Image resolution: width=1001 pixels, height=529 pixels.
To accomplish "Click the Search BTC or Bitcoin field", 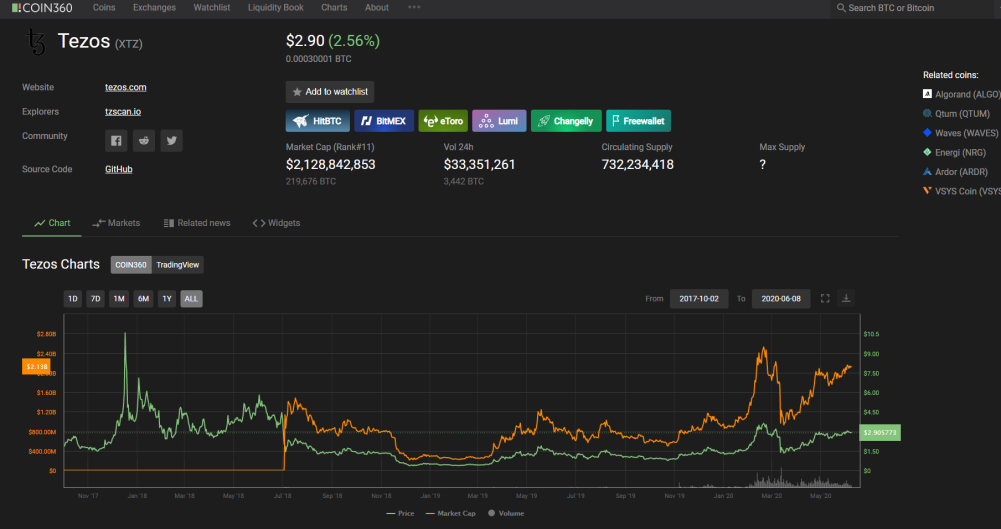I will [x=915, y=8].
